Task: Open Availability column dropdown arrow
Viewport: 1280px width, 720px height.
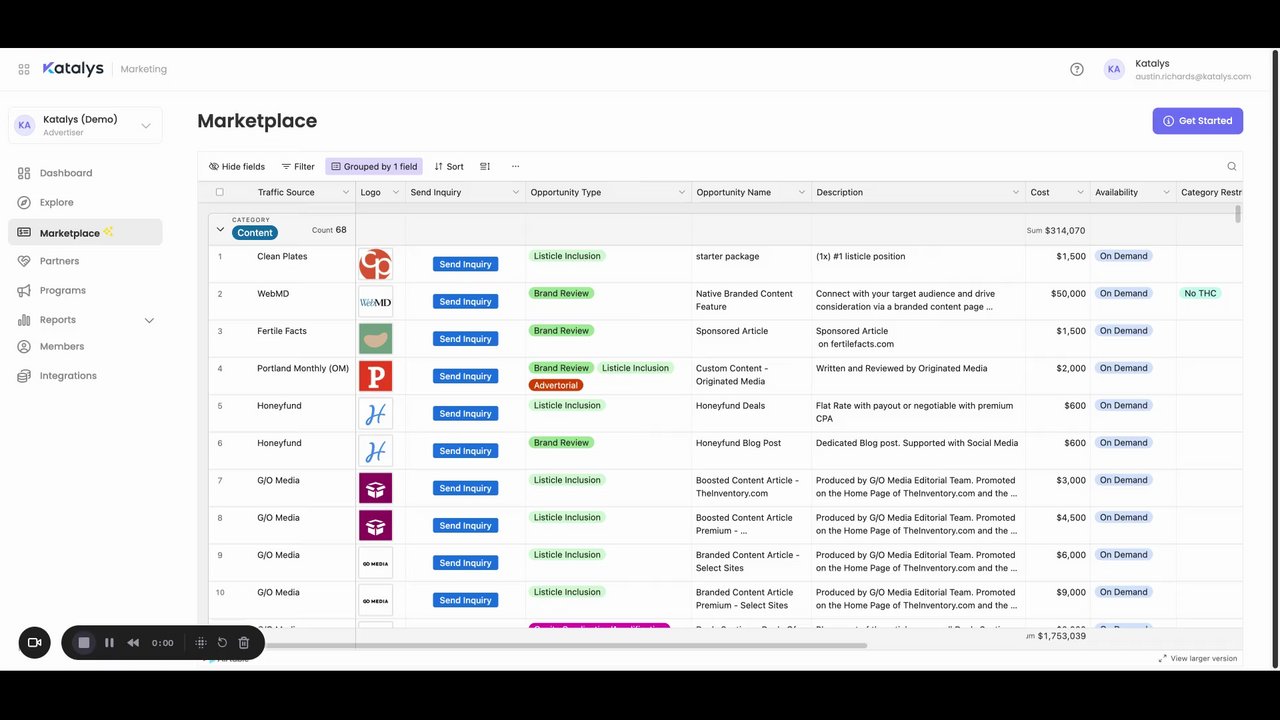Action: [x=1166, y=192]
